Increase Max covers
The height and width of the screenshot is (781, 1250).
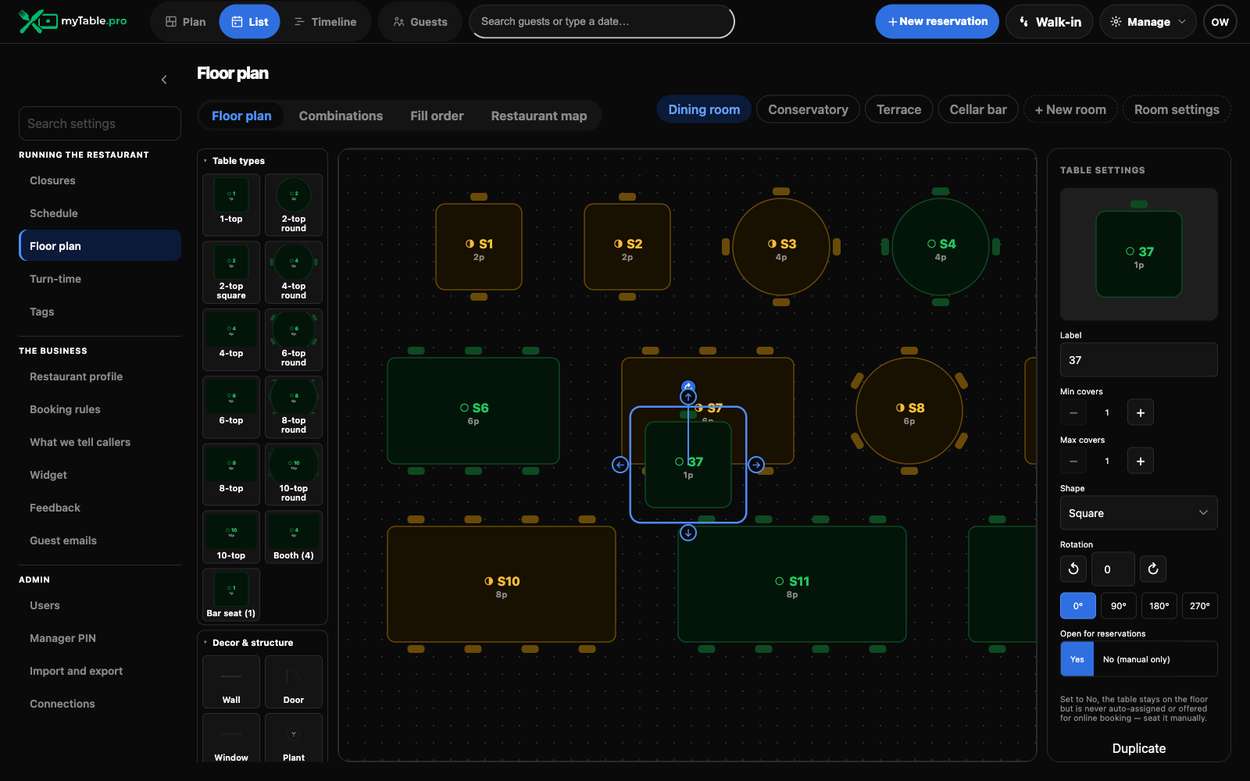click(1141, 461)
